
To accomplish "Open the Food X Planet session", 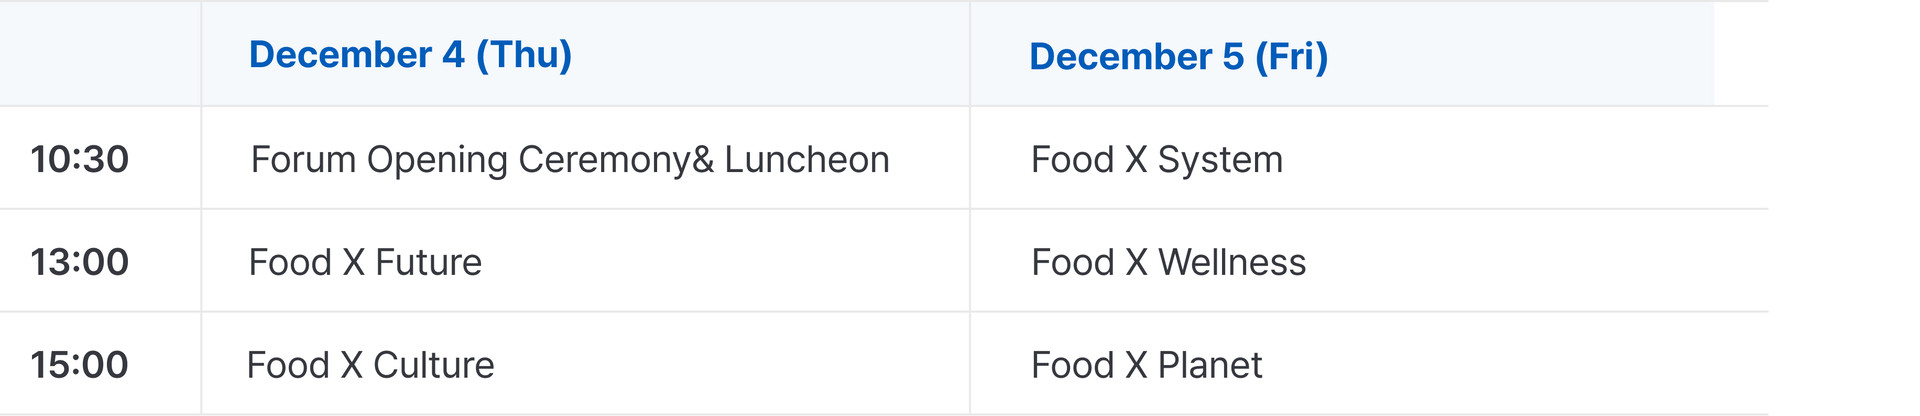I will [1146, 365].
